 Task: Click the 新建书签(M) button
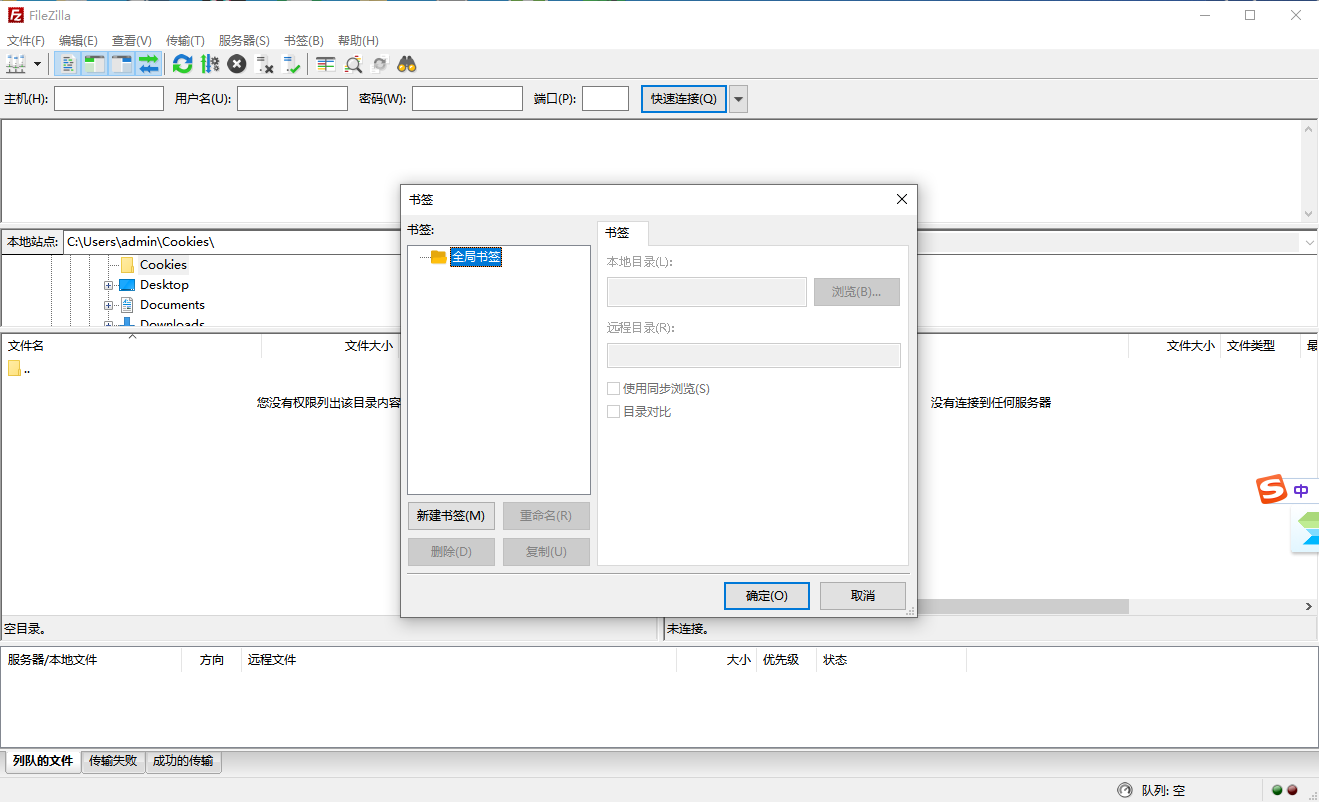[451, 515]
